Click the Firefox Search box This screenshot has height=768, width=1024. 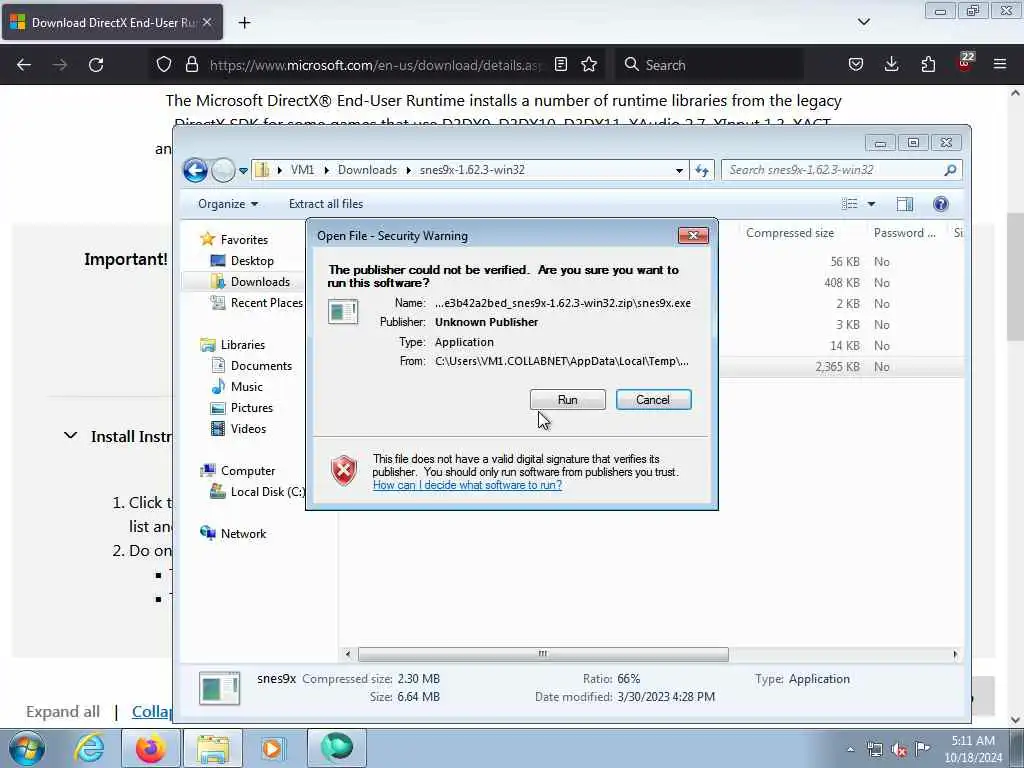[x=710, y=65]
